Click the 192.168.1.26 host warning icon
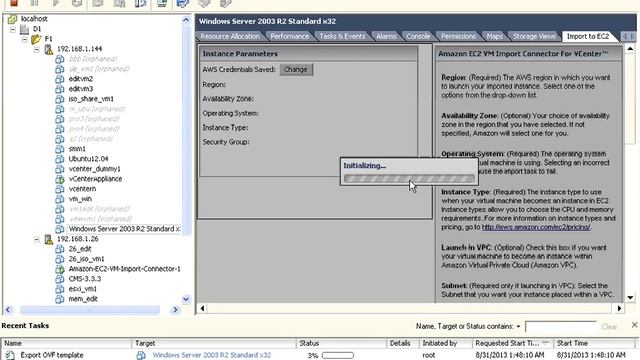The width and height of the screenshot is (640, 360). [x=49, y=239]
